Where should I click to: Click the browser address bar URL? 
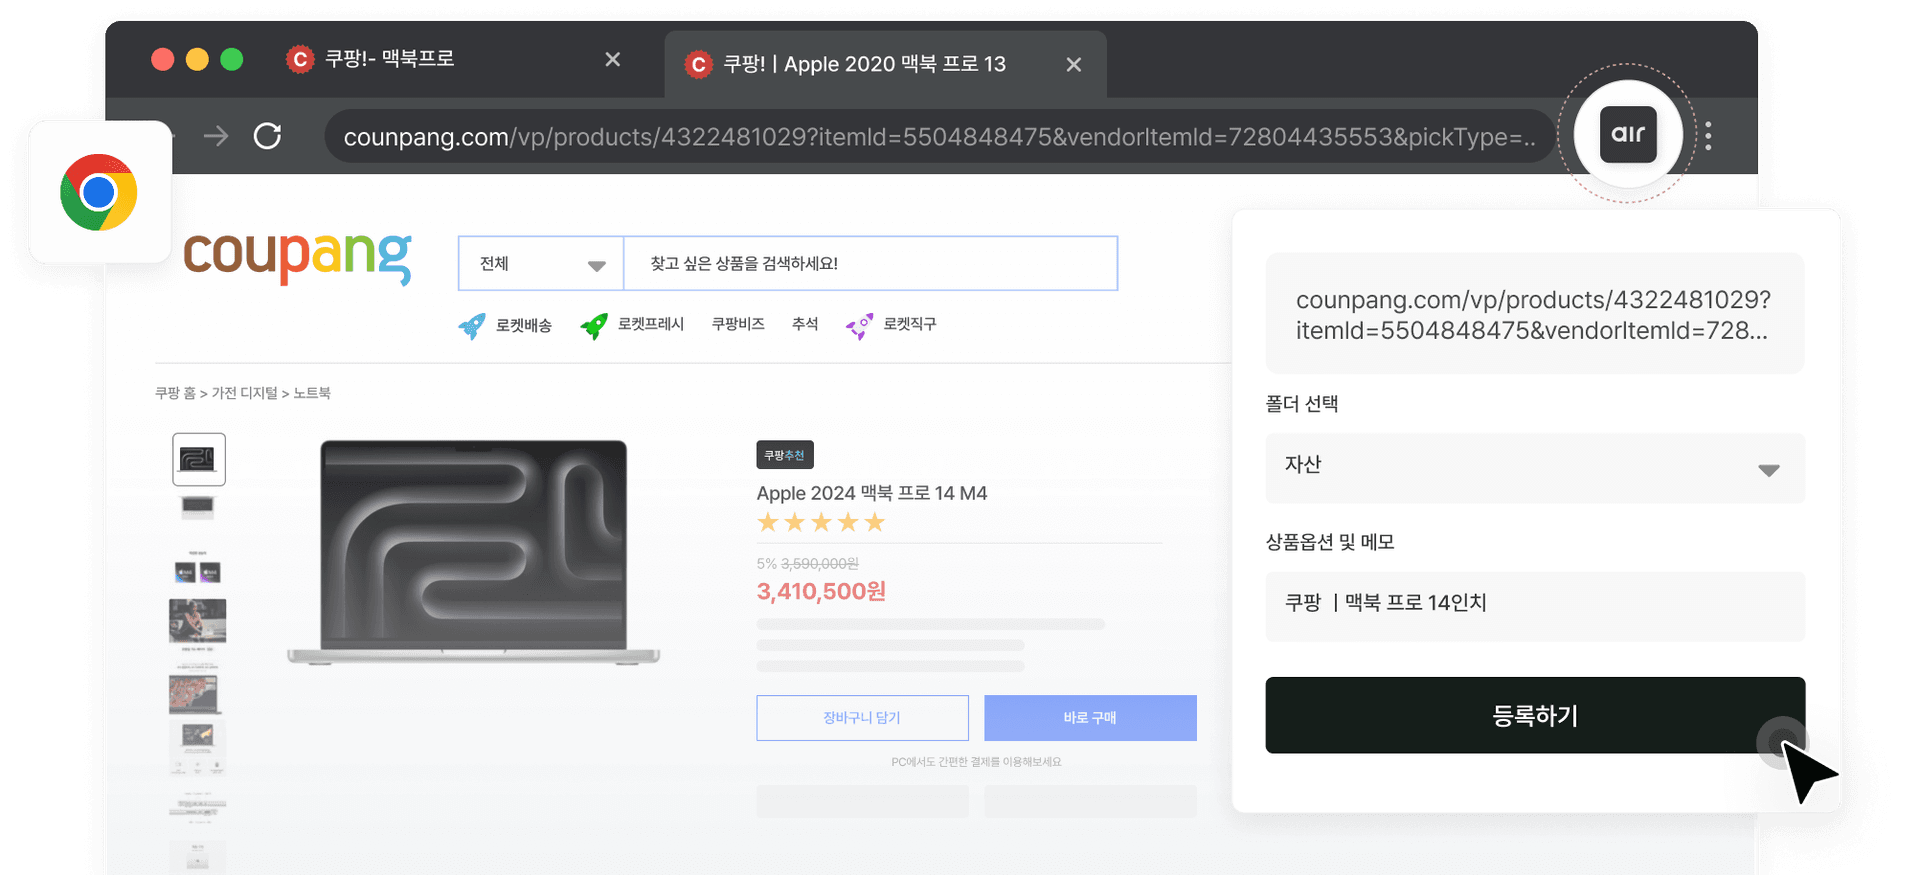click(x=939, y=136)
